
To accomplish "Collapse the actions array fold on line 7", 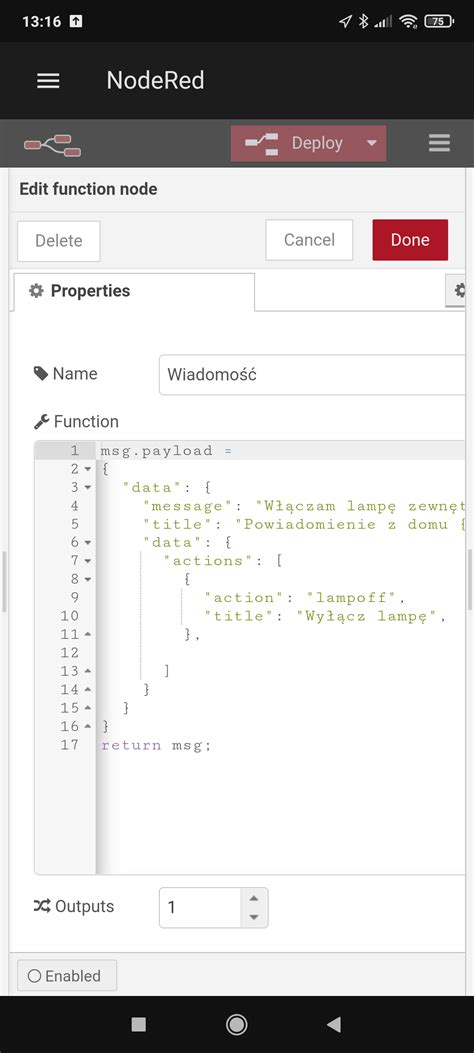I will 88,560.
